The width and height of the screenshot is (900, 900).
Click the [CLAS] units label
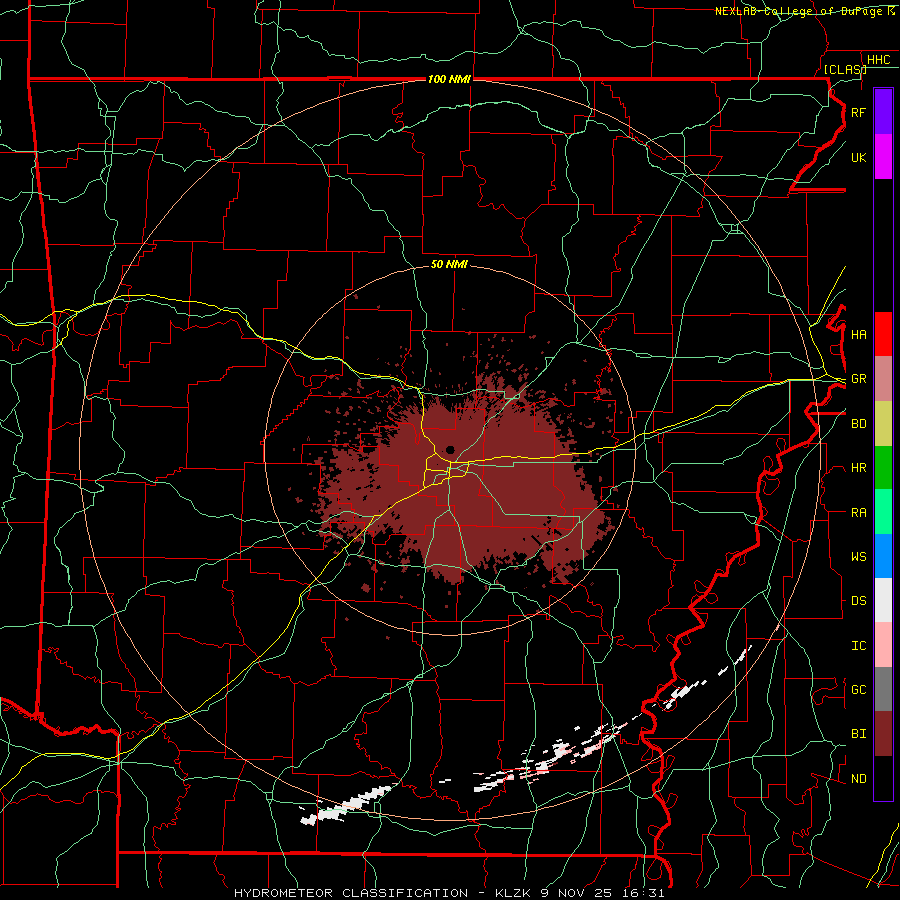click(845, 69)
